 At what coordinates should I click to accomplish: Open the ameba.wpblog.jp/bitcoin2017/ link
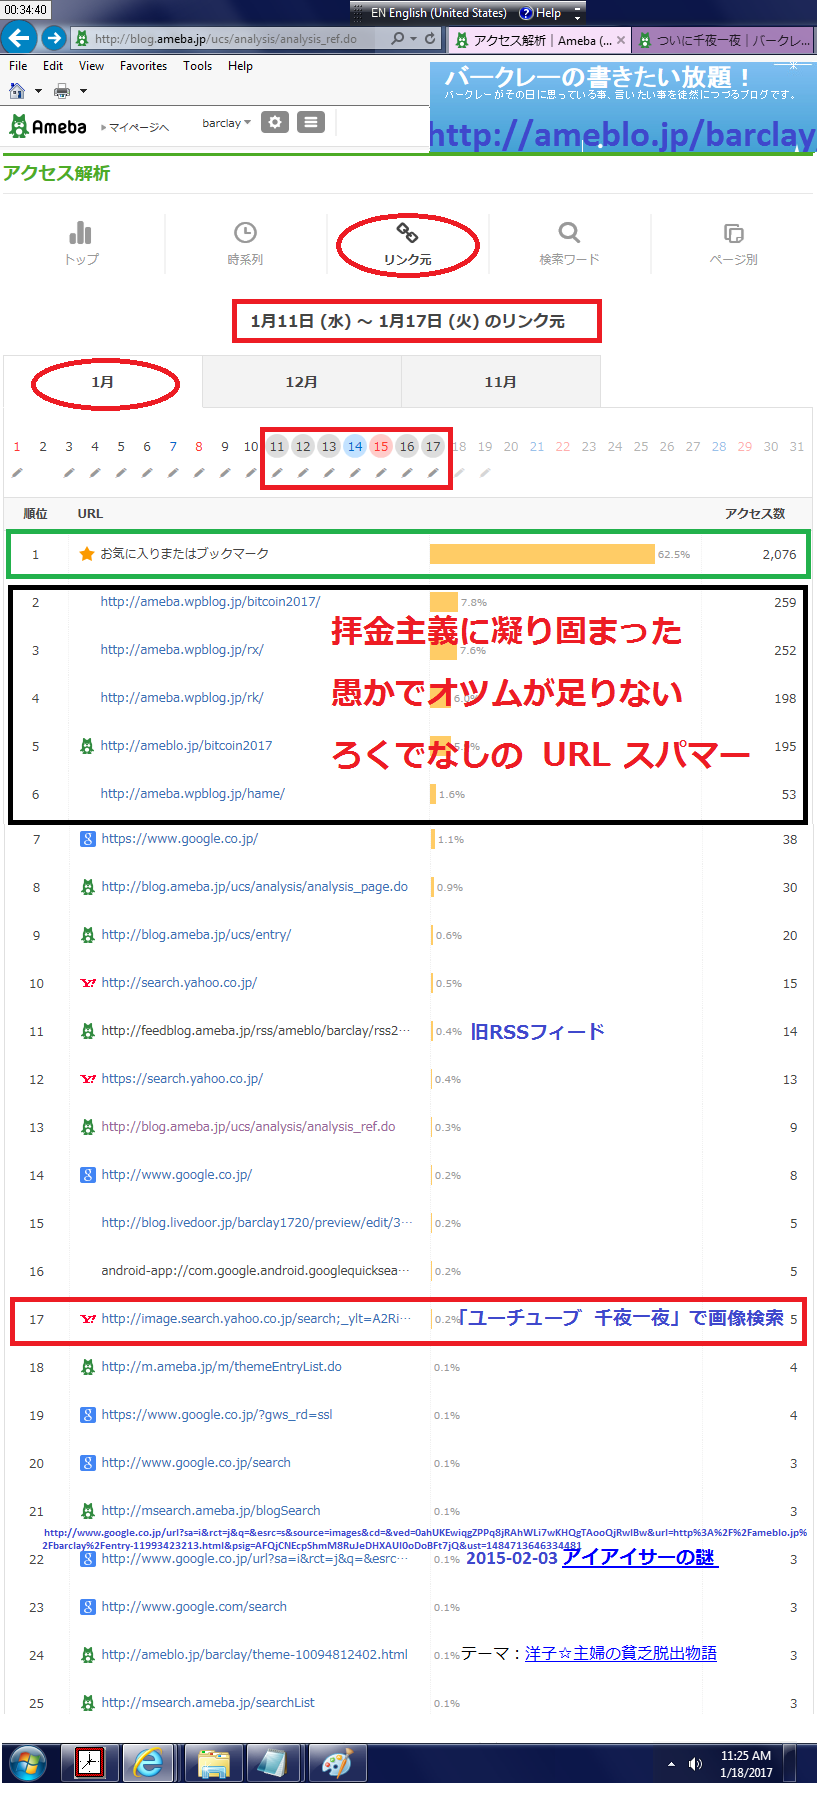pos(210,602)
